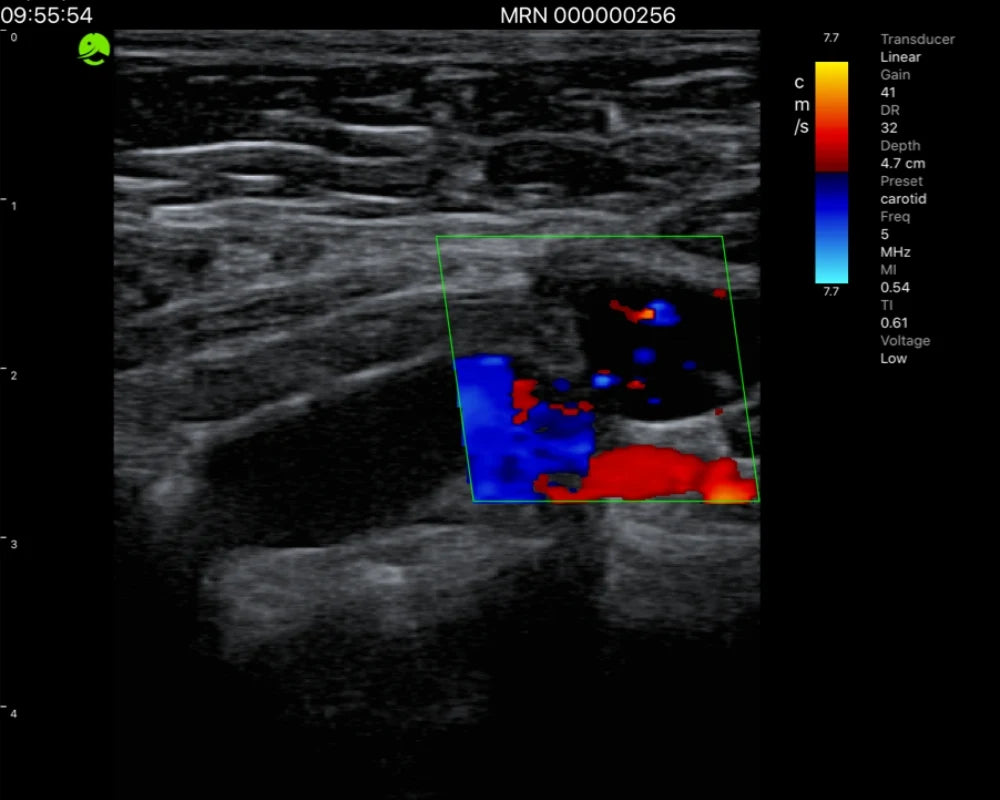Image resolution: width=1000 pixels, height=800 pixels.
Task: Click the dynamic range value 32
Action: pos(888,128)
